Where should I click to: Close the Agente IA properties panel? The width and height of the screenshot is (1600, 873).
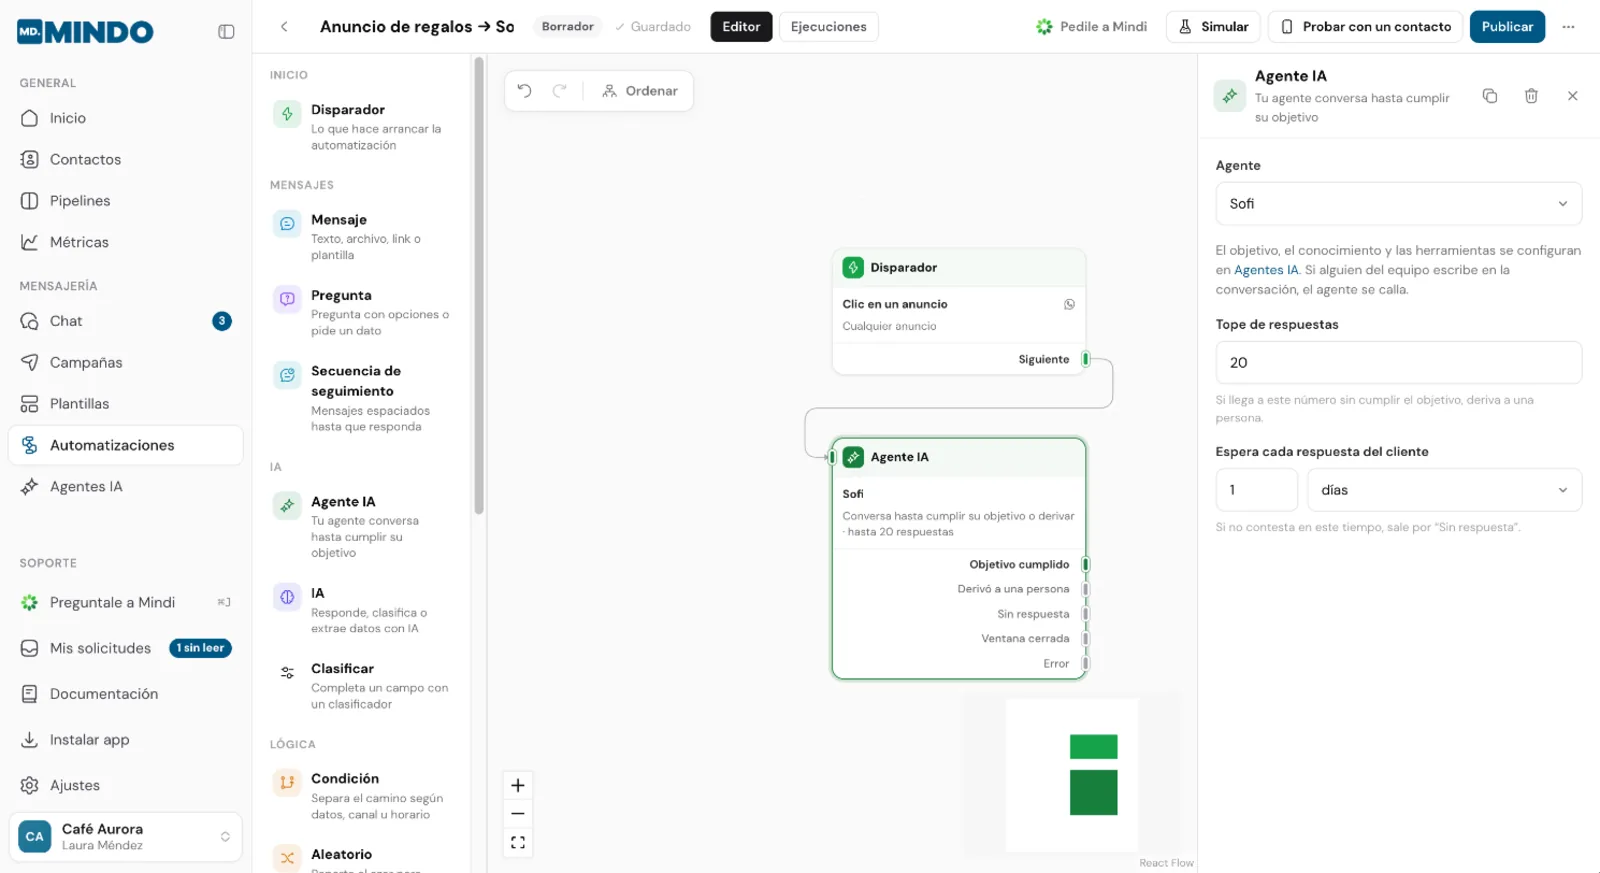(1573, 96)
